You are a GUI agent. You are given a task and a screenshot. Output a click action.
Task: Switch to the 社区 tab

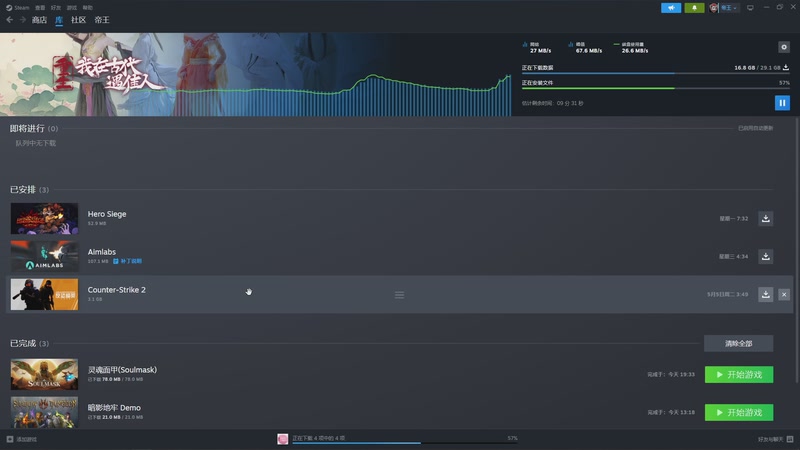pyautogui.click(x=78, y=20)
